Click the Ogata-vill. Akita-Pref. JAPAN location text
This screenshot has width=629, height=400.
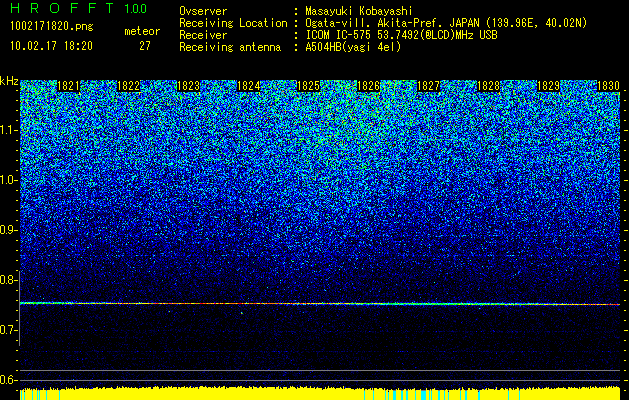(446, 23)
